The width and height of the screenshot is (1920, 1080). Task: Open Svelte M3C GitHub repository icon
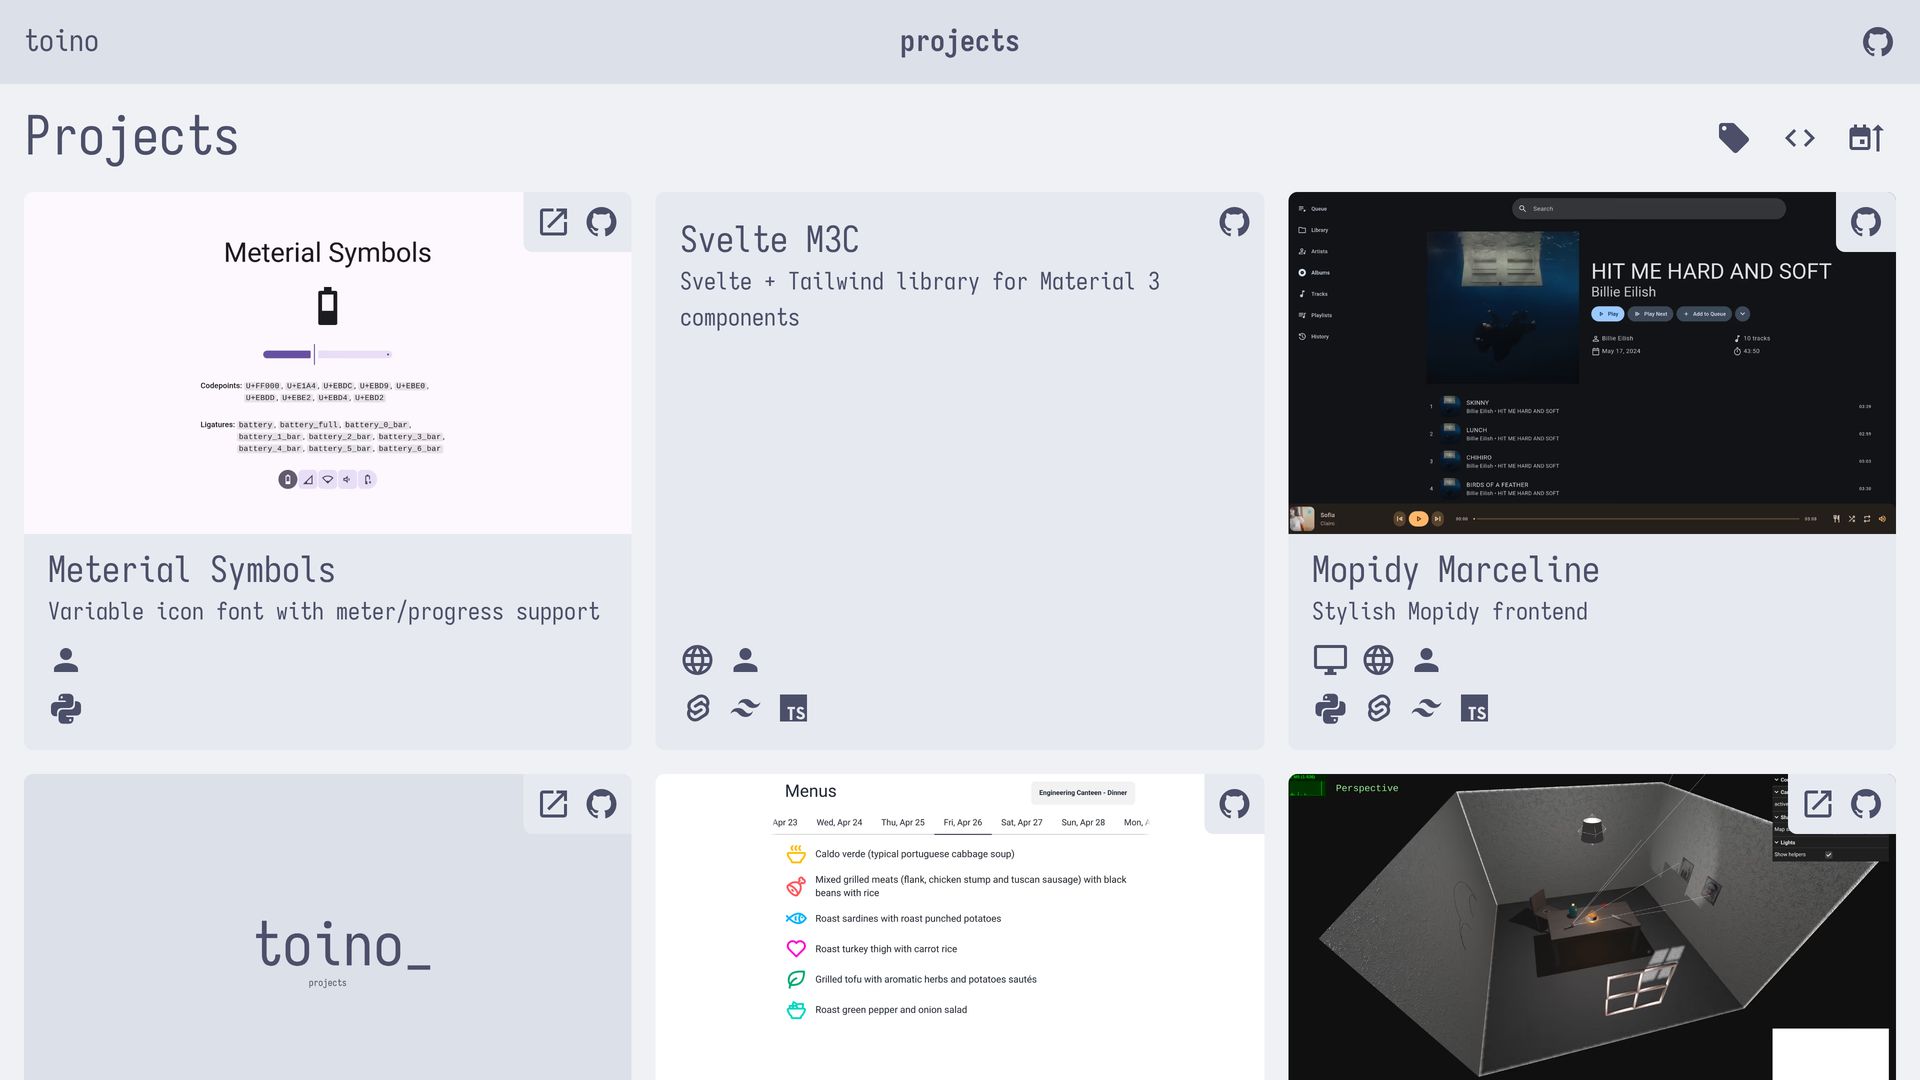pyautogui.click(x=1234, y=222)
